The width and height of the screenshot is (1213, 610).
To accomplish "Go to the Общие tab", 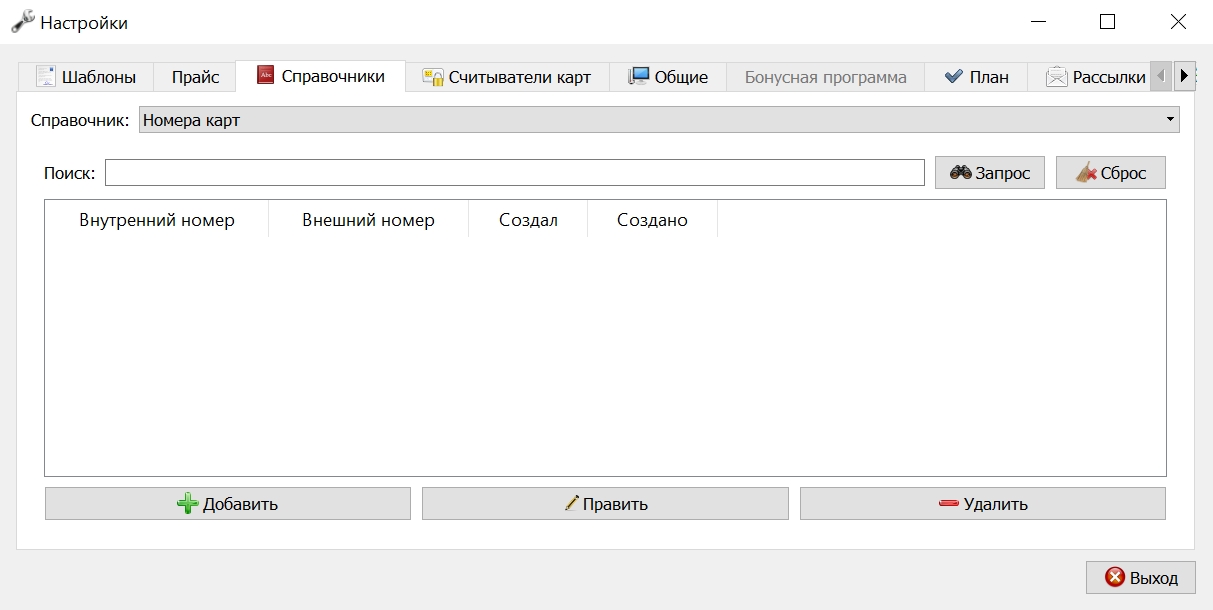I will click(668, 77).
